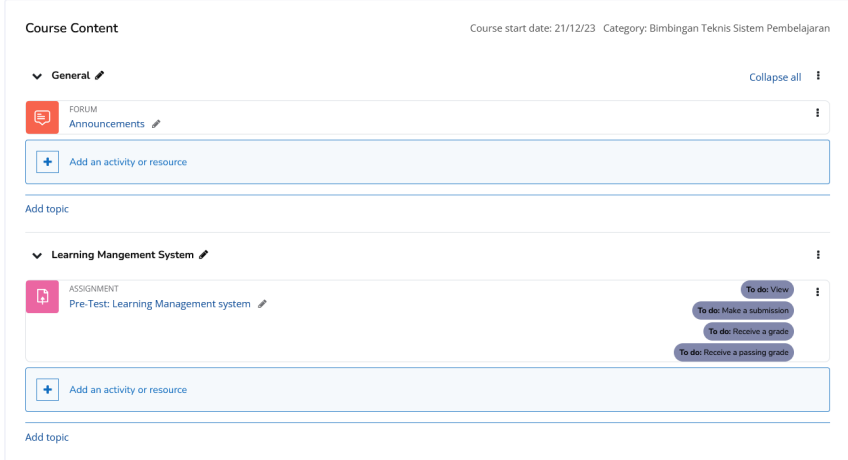Open Pre-Test assignment three-dot menu
This screenshot has height=460, width=848.
click(818, 292)
